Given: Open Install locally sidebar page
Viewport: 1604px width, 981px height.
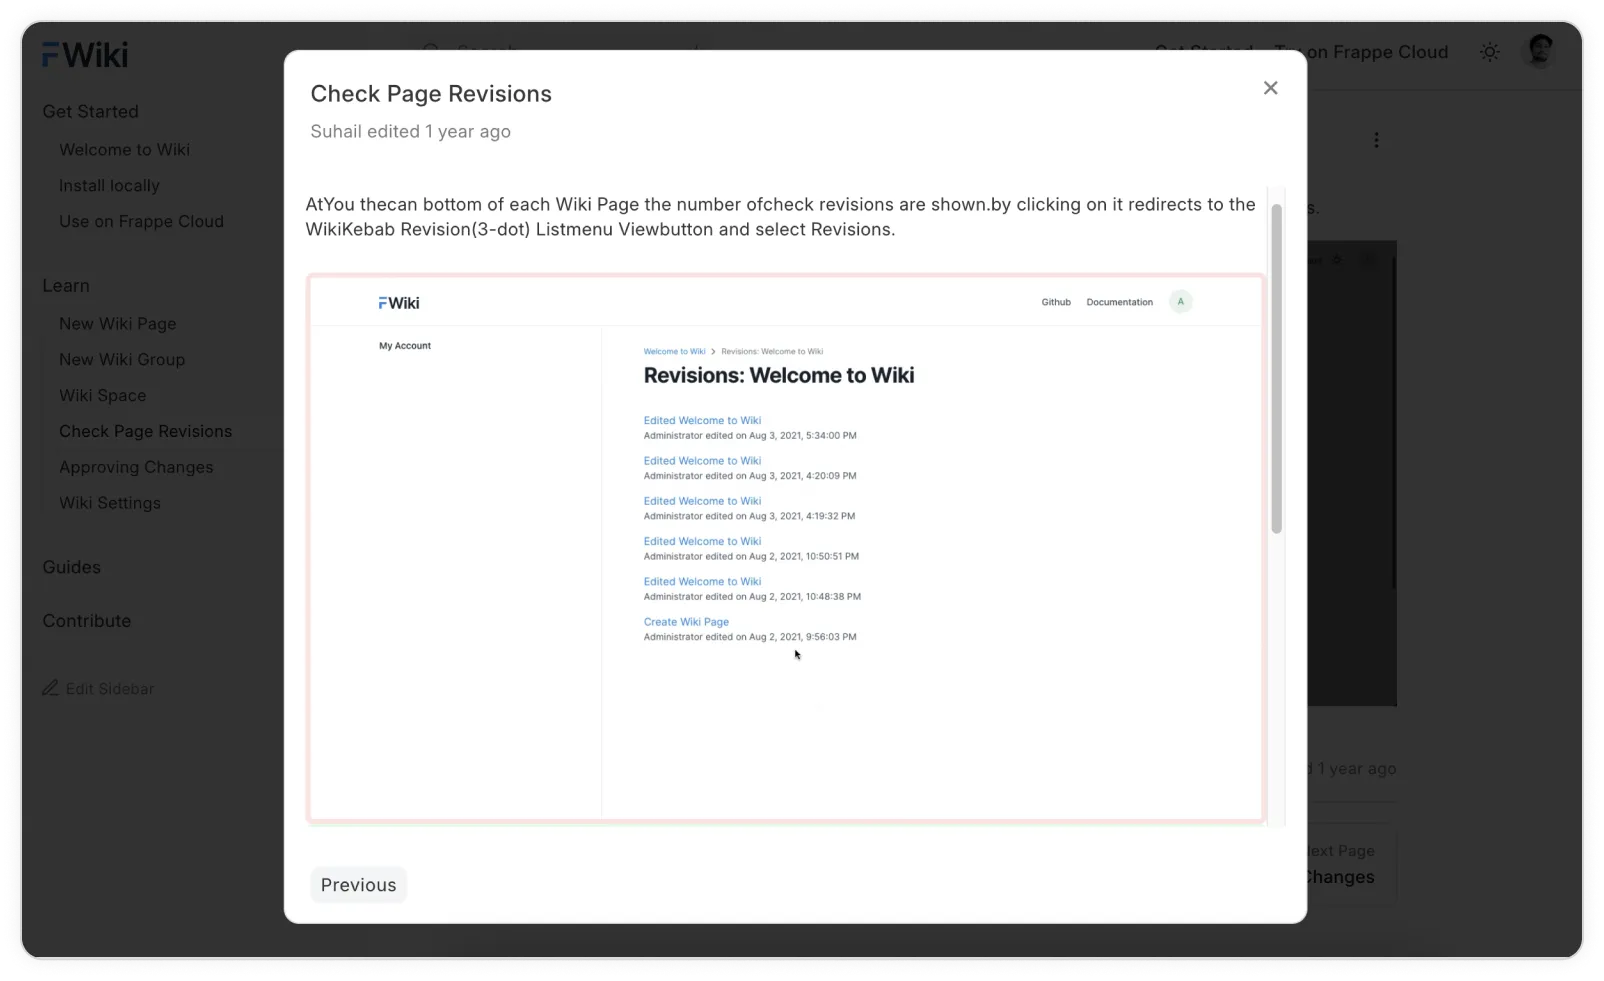Looking at the screenshot, I should tap(109, 185).
